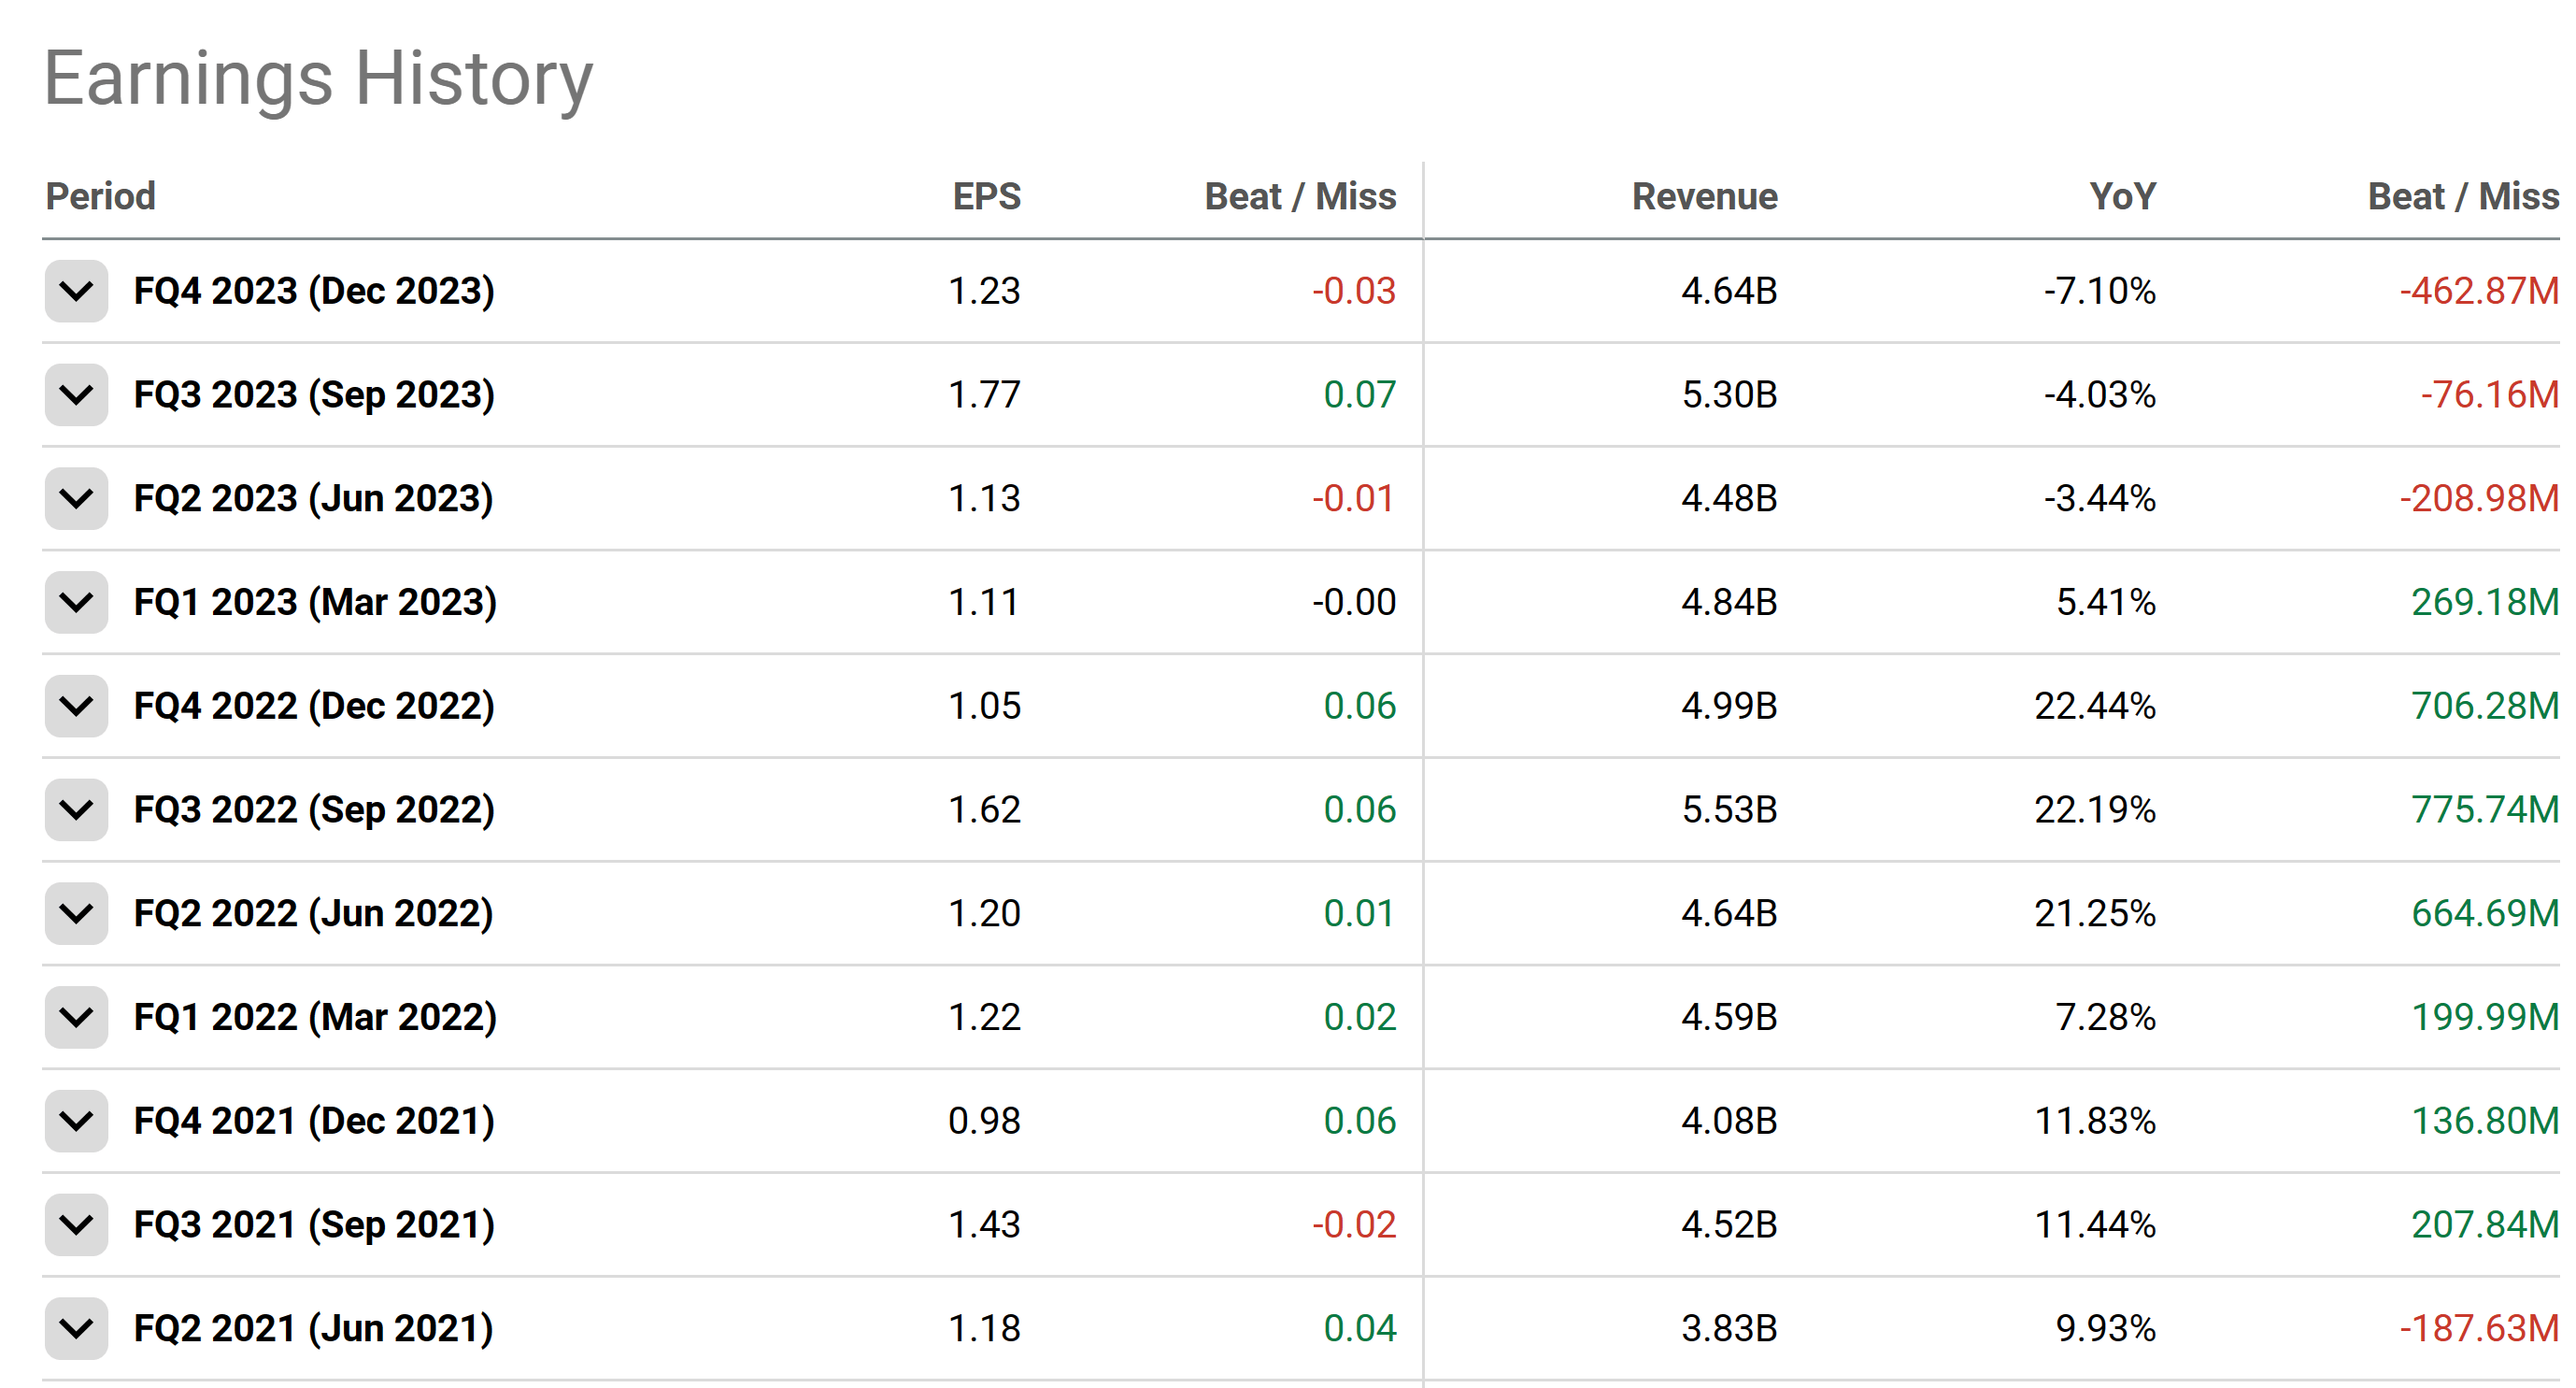The image size is (2576, 1388).
Task: Toggle the FQ1 2022 (Mar 2022) chevron
Action: point(76,1017)
